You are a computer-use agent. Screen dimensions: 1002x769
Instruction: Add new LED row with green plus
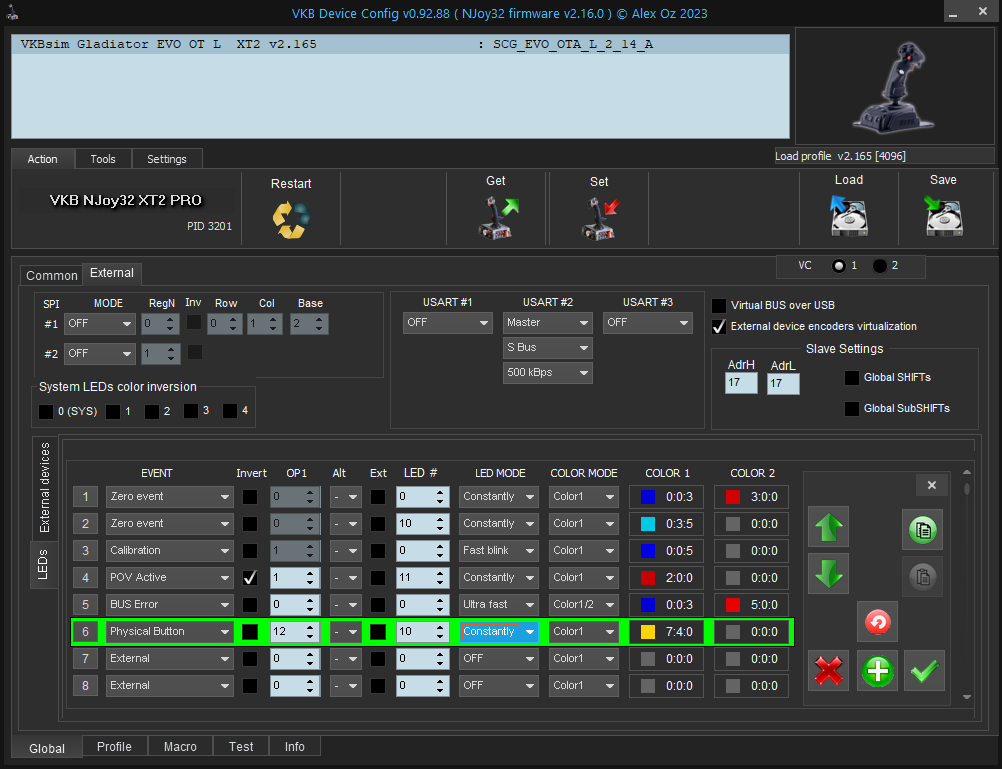[878, 670]
